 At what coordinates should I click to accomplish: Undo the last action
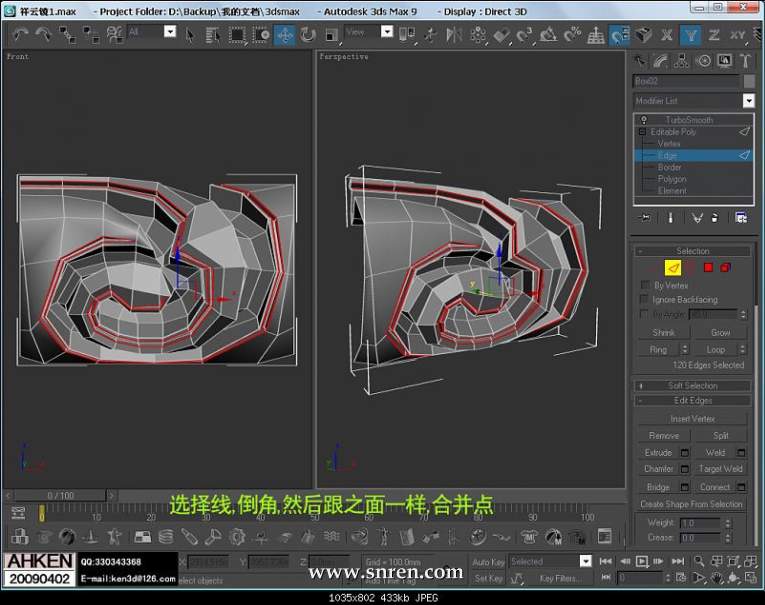tap(21, 34)
